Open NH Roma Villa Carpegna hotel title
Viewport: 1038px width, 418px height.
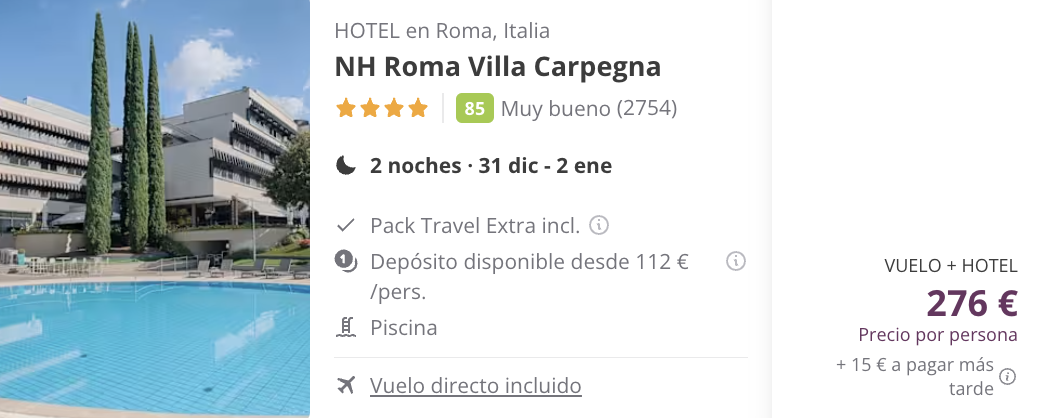click(498, 67)
